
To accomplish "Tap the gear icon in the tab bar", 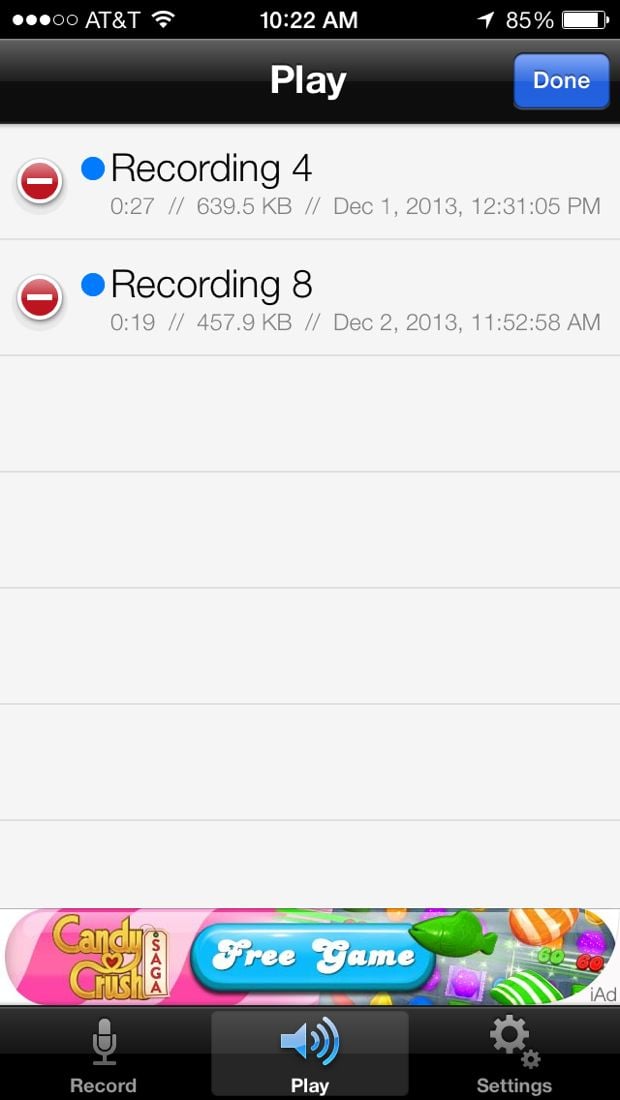I will 515,1042.
